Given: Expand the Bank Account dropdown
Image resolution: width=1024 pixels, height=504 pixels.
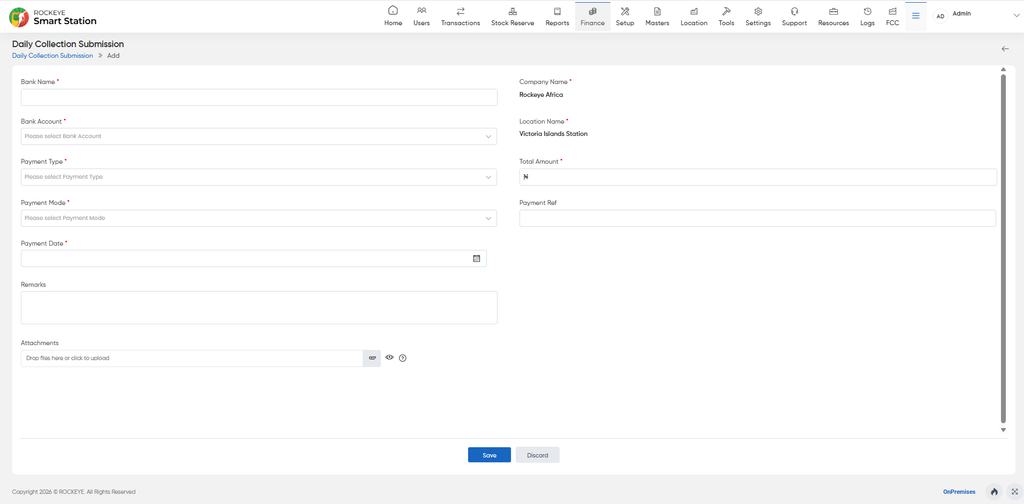Looking at the screenshot, I should click(x=259, y=136).
